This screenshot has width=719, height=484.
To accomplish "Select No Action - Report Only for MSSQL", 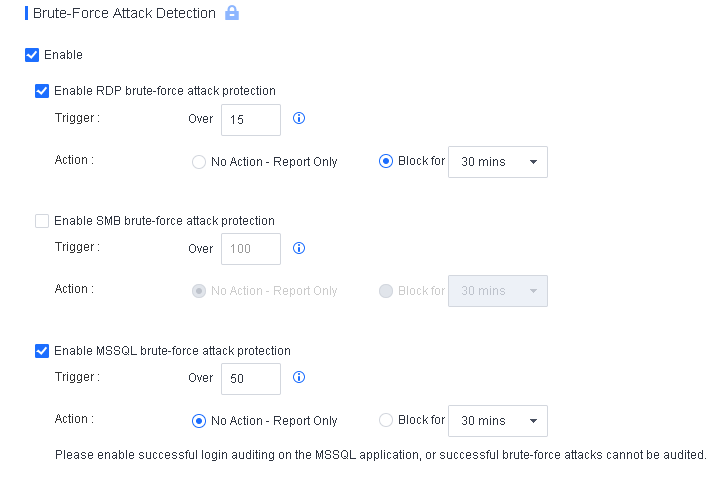I will [x=199, y=421].
